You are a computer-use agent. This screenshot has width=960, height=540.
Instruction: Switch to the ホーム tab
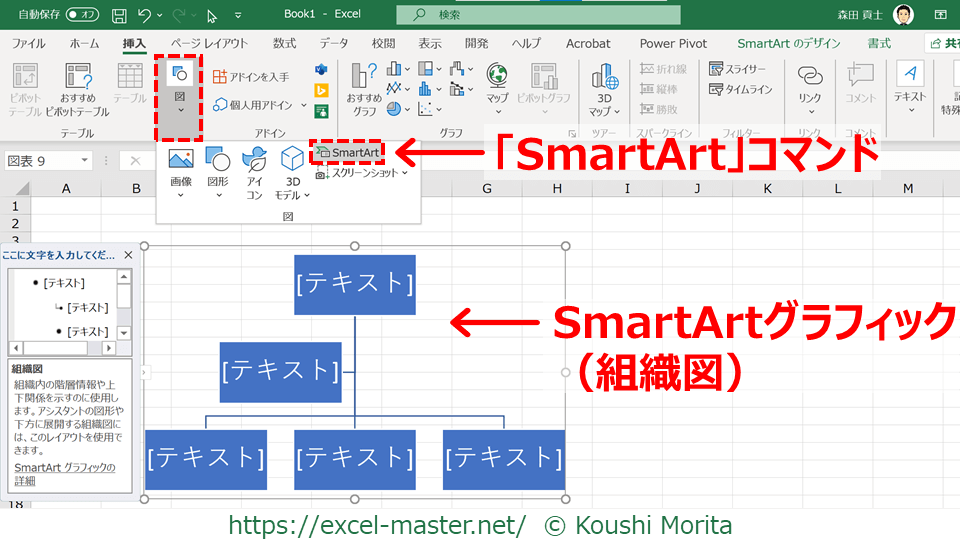(85, 43)
